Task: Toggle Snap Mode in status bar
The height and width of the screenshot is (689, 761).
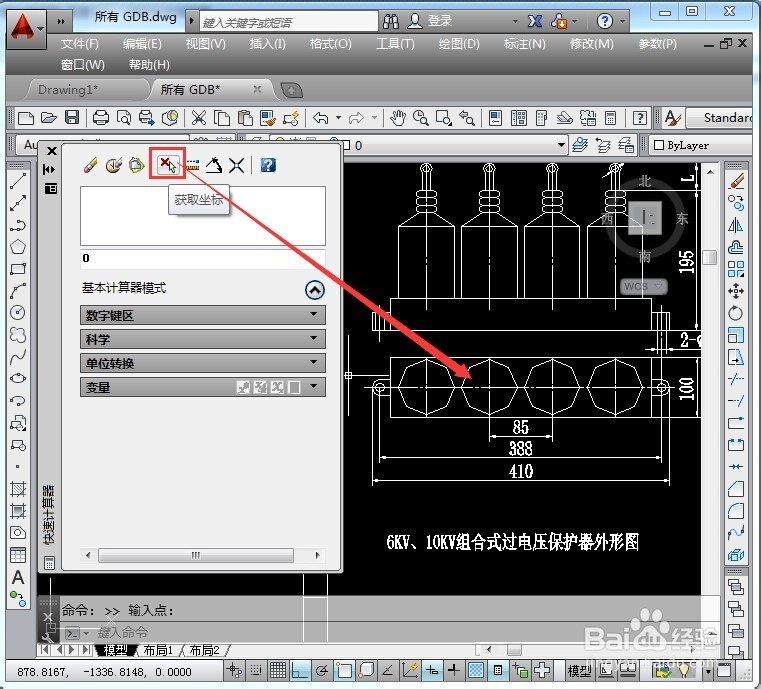Action: 256,671
